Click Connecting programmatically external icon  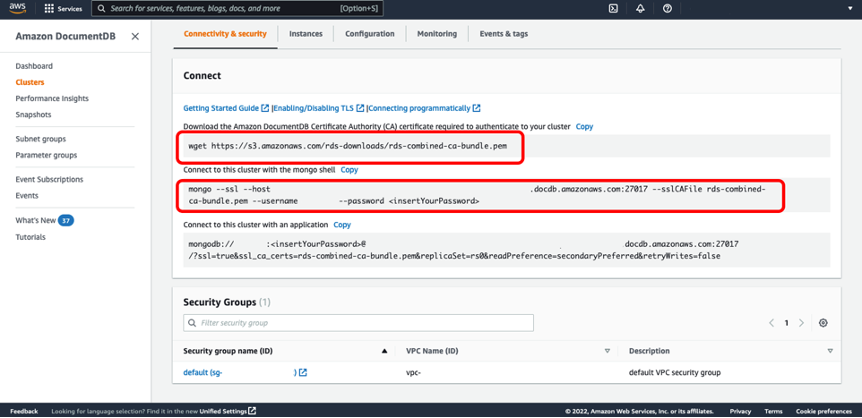(x=477, y=108)
